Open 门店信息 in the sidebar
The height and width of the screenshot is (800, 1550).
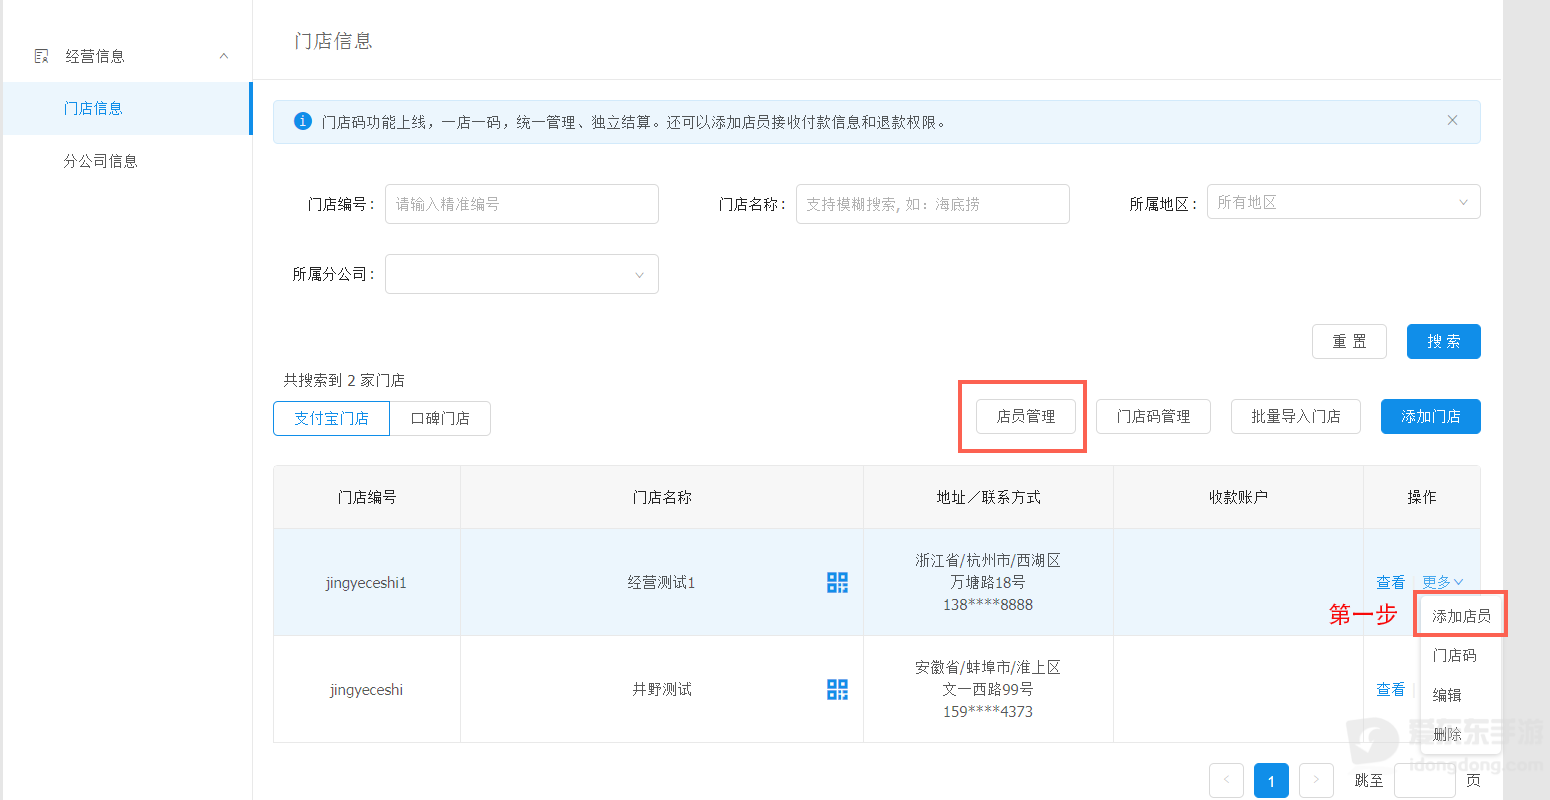tap(126, 108)
